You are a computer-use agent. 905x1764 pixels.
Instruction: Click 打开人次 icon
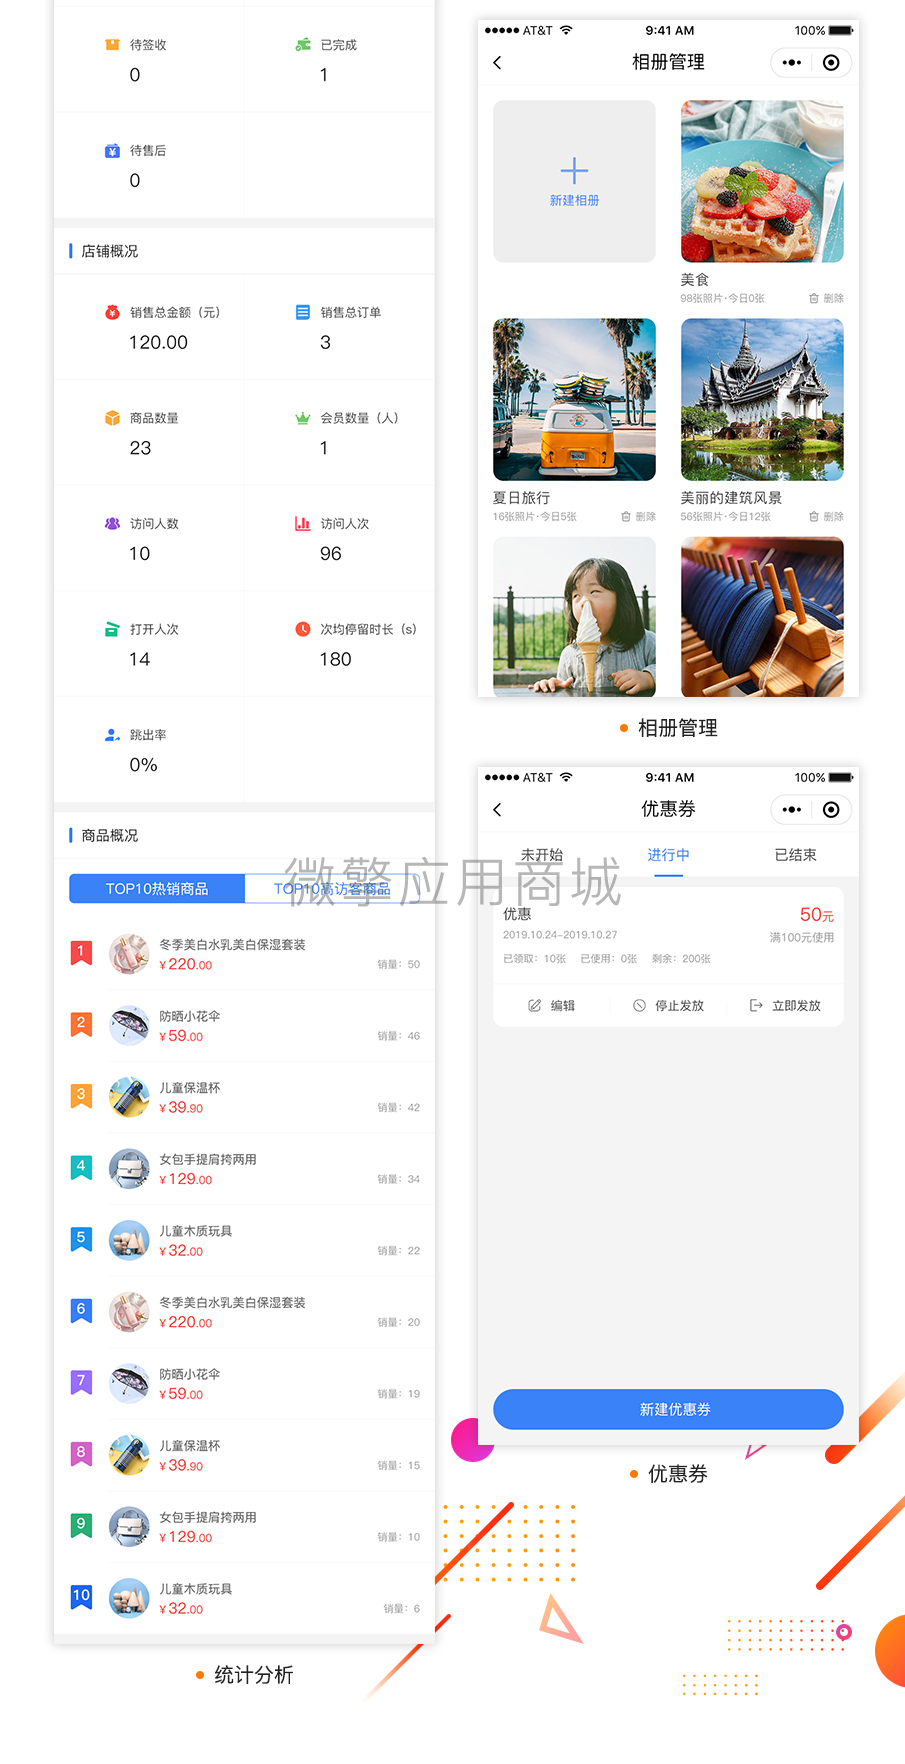[112, 629]
